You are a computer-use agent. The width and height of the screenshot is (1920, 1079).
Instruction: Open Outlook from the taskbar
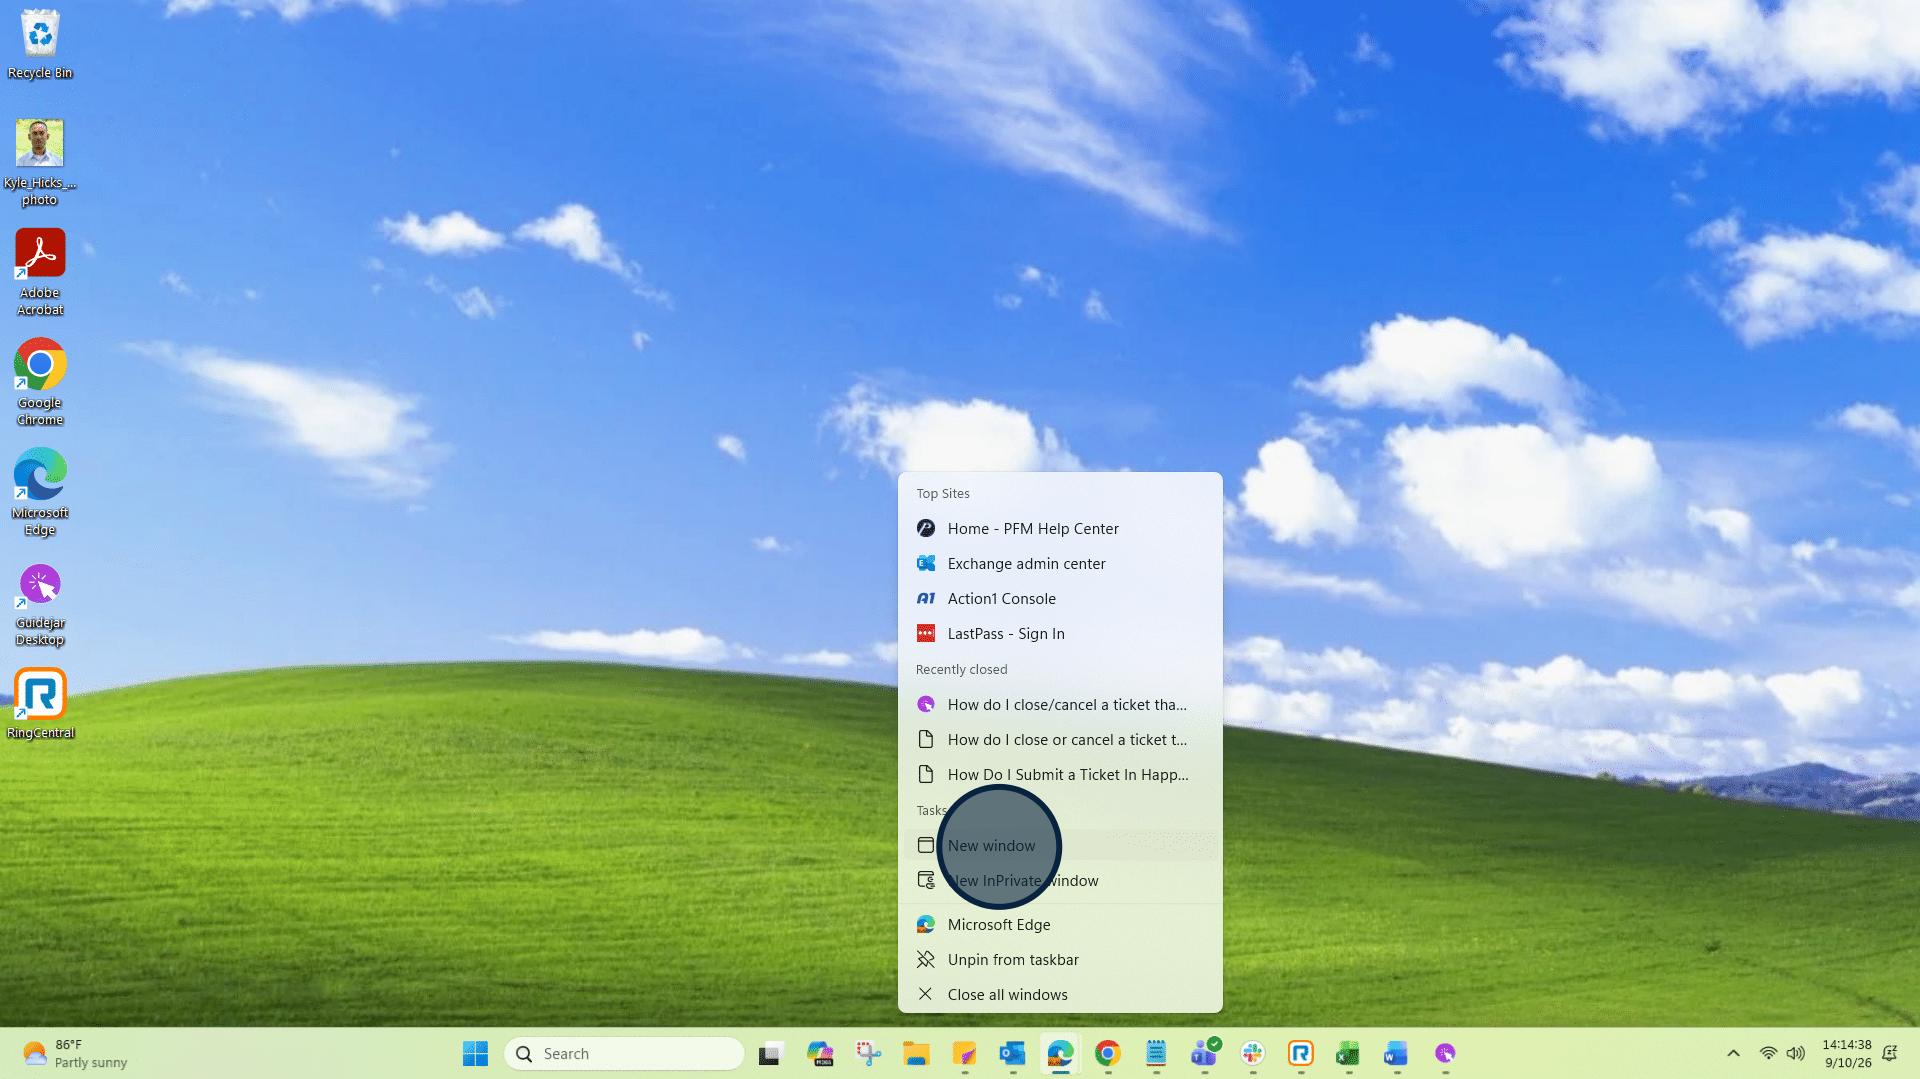click(x=1012, y=1053)
